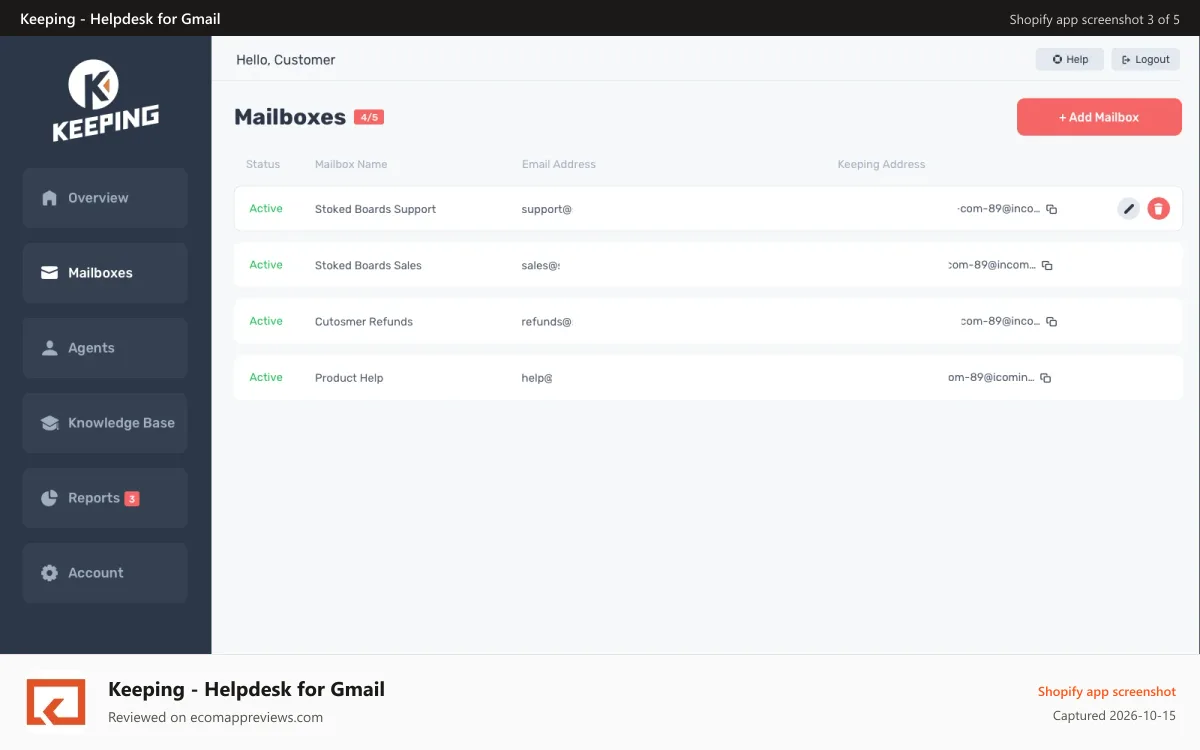Click the refunds@ email address
Viewport: 1200px width, 750px height.
[x=547, y=321]
